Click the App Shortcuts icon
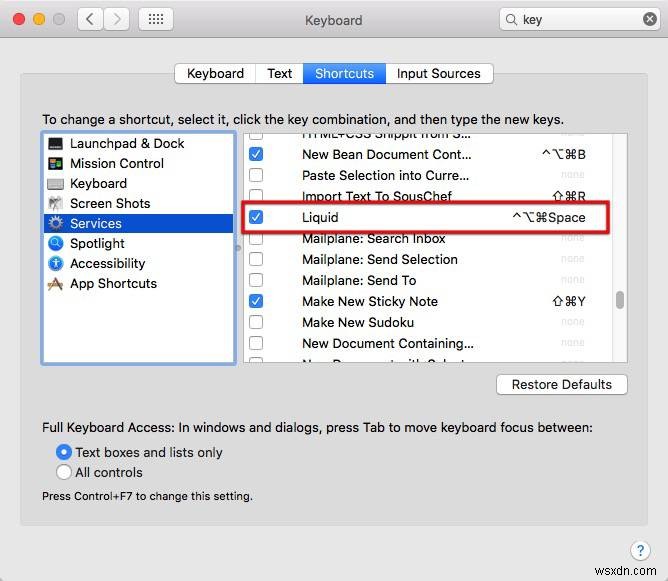This screenshot has width=668, height=581. point(55,283)
